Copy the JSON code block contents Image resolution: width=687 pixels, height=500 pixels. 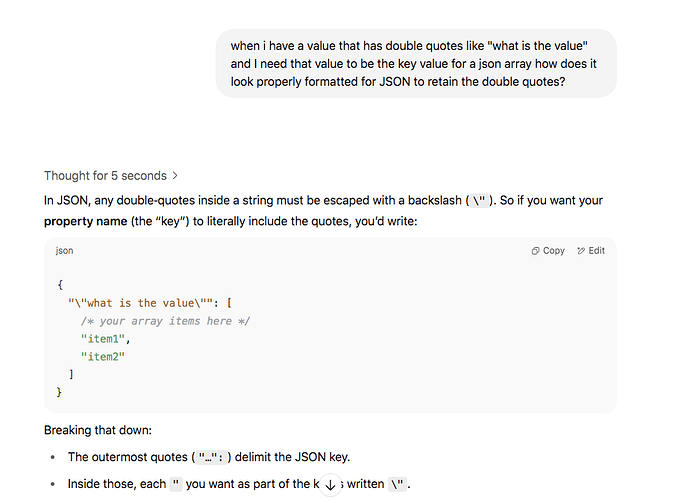pos(548,251)
